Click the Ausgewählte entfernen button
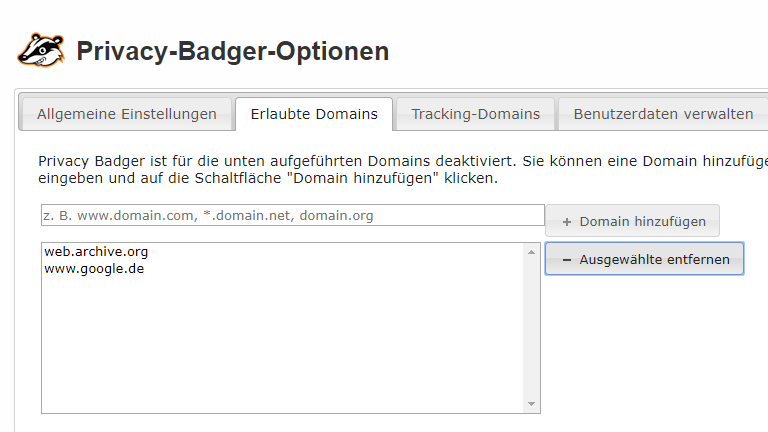The image size is (768, 432). [x=644, y=260]
